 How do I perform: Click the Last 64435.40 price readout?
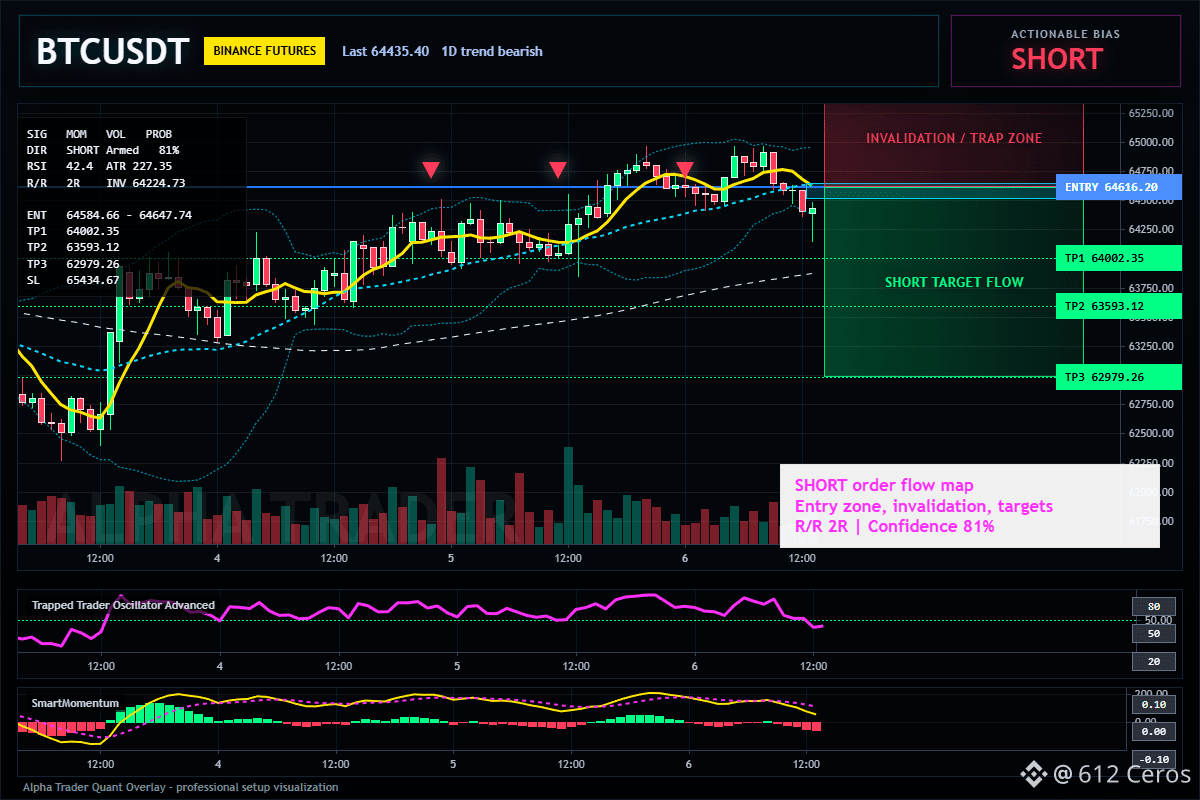point(385,51)
